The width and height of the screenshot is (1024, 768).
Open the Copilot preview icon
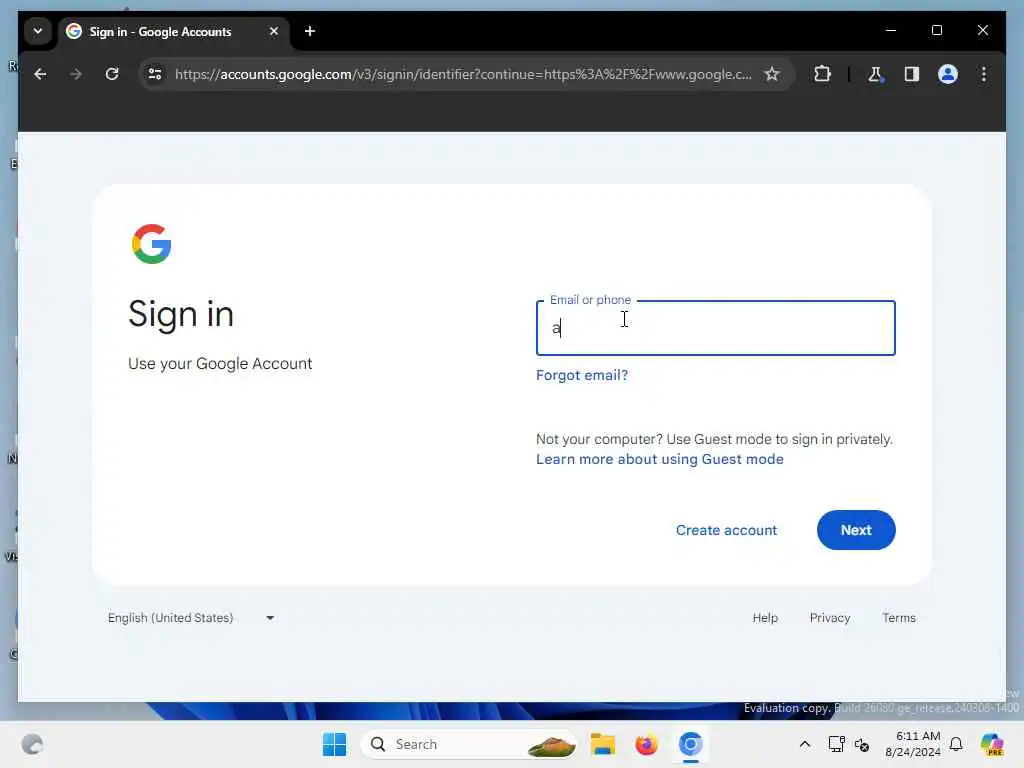coord(991,744)
